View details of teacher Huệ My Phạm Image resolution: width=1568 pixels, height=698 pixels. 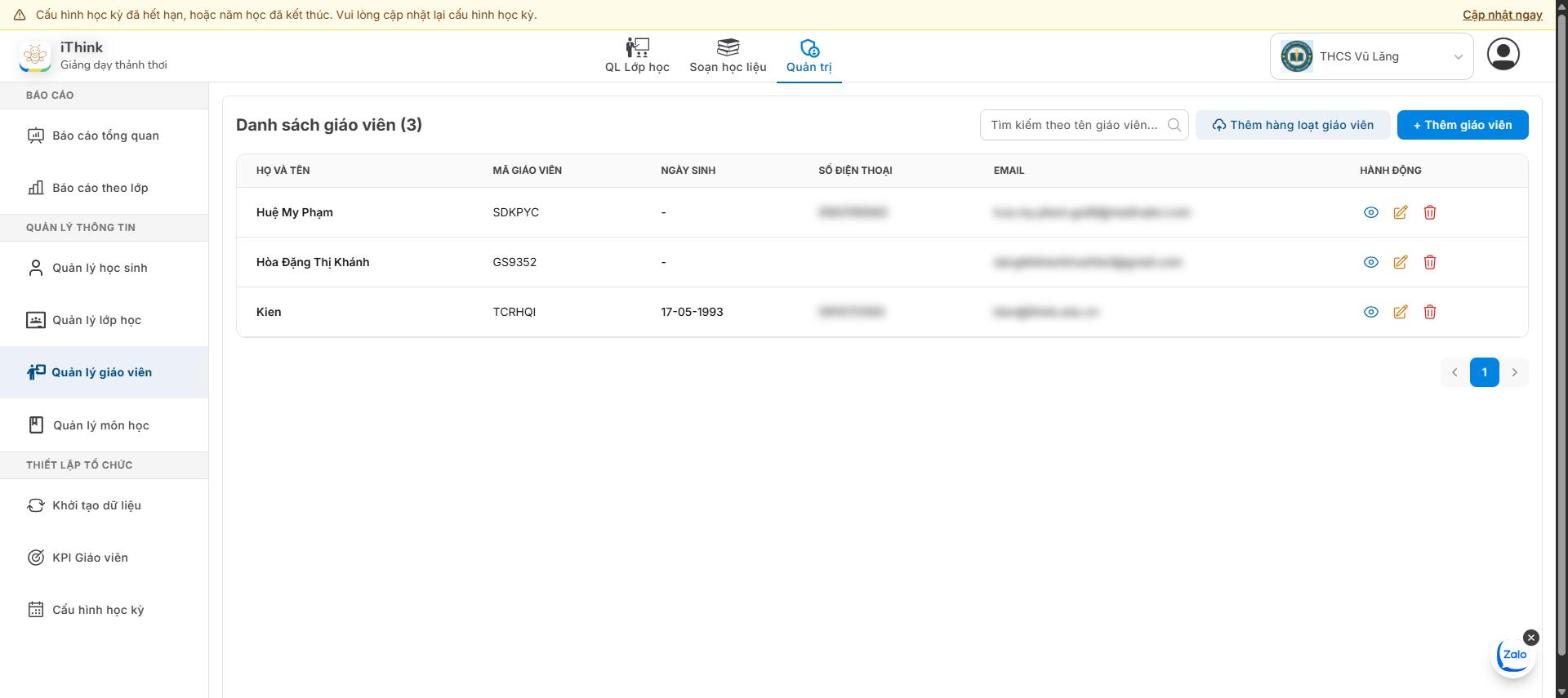point(1371,212)
